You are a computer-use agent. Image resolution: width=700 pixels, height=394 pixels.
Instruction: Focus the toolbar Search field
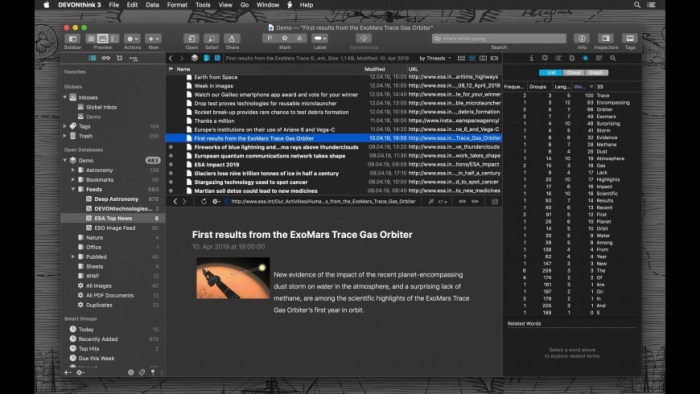click(x=499, y=38)
